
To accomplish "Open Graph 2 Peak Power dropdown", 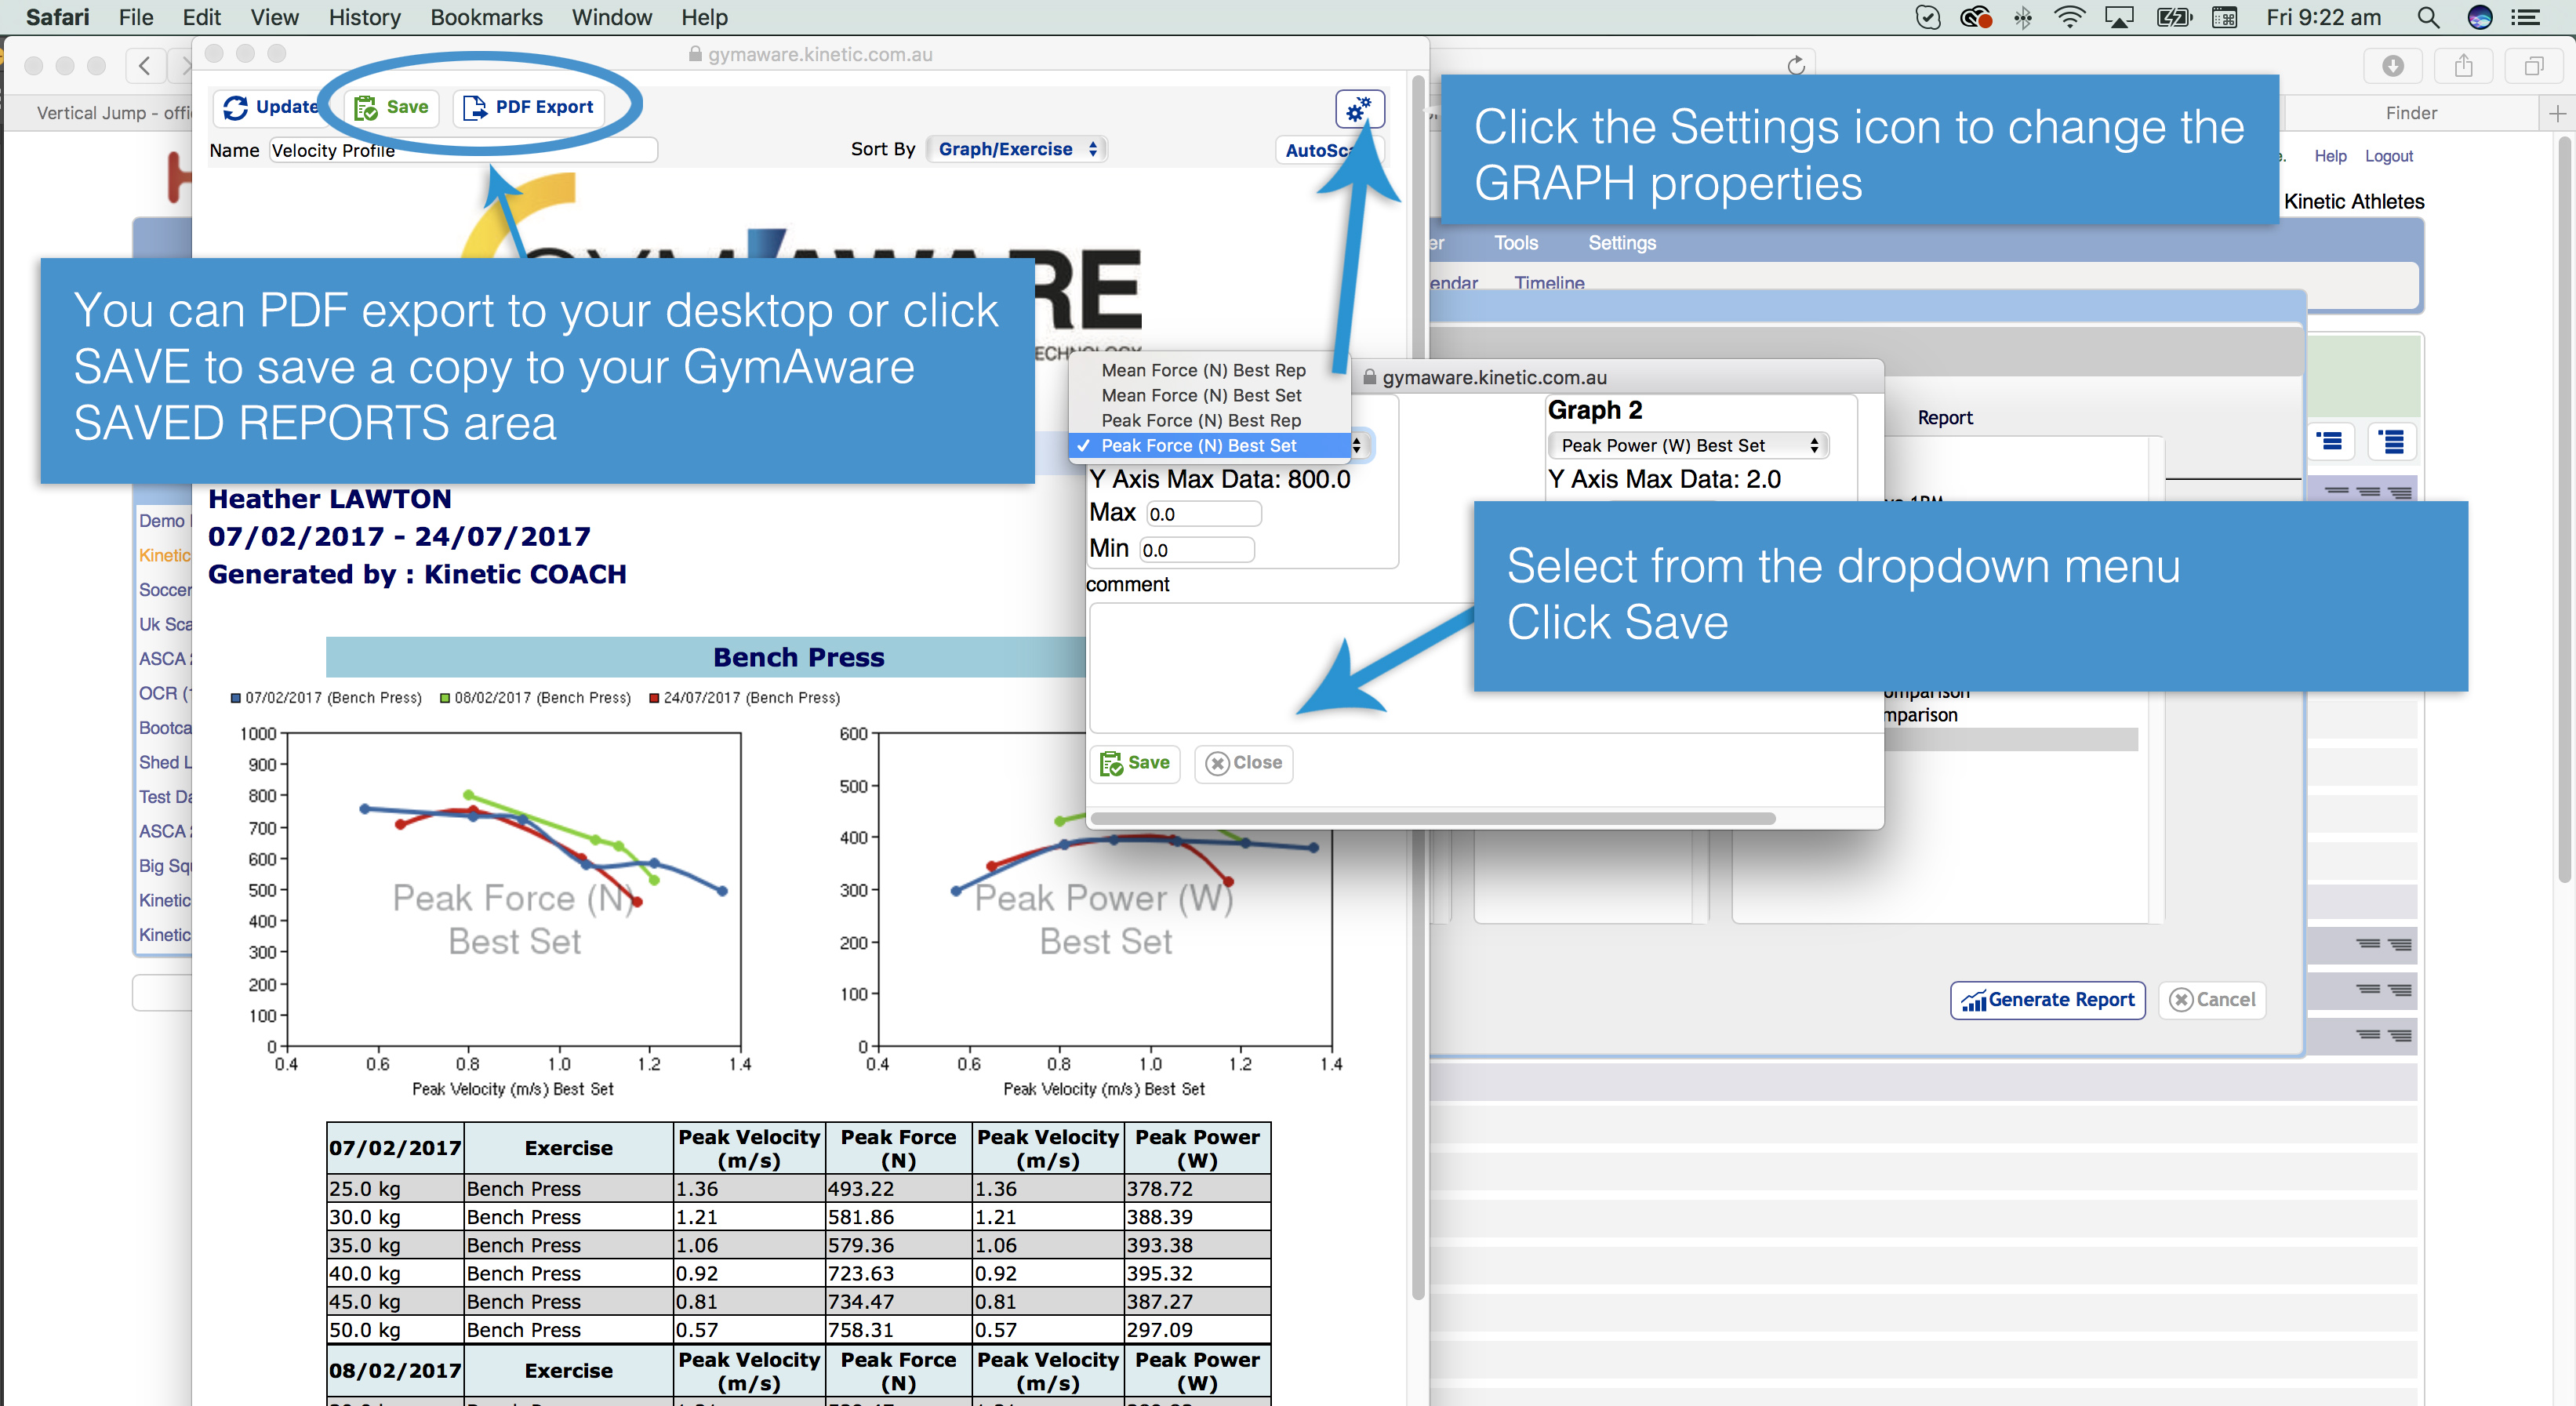I will click(1688, 446).
